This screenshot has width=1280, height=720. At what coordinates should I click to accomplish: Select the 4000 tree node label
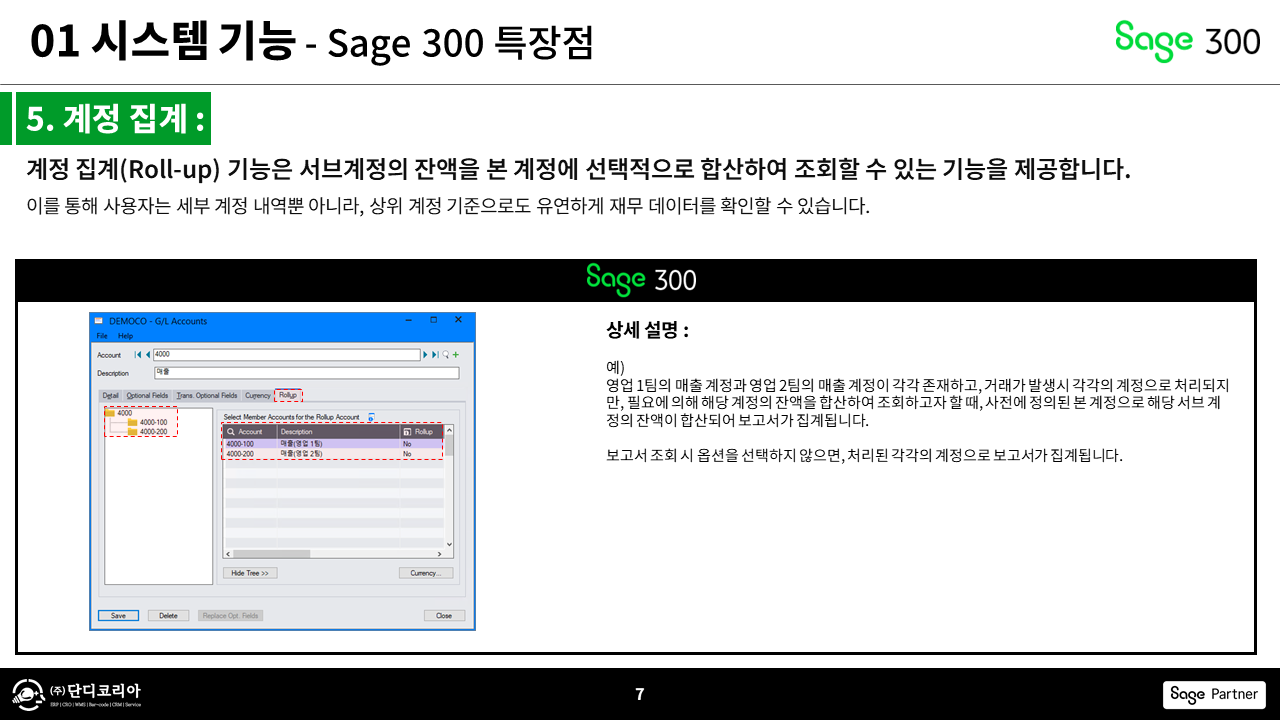click(x=125, y=412)
